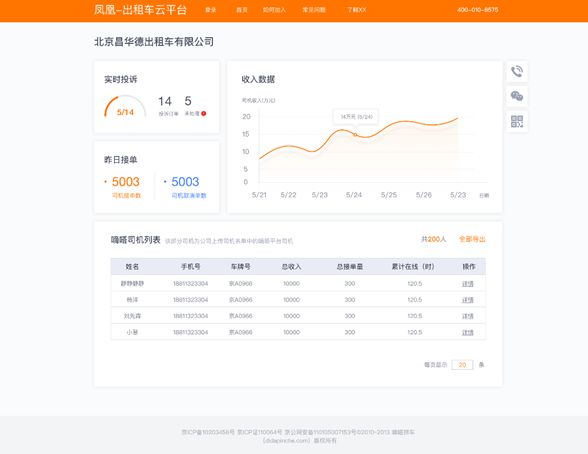Click the 5/22 date label on chart axis
The width and height of the screenshot is (588, 454).
click(288, 195)
